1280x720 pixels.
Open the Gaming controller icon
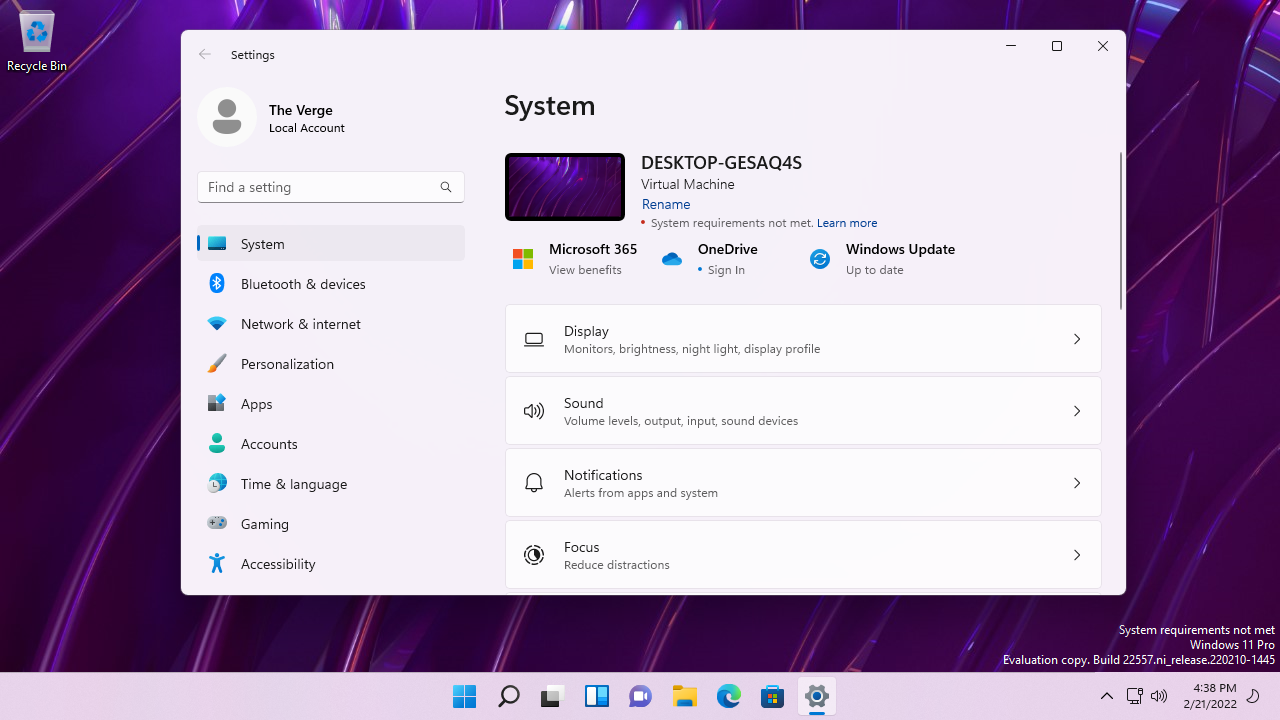coord(217,523)
